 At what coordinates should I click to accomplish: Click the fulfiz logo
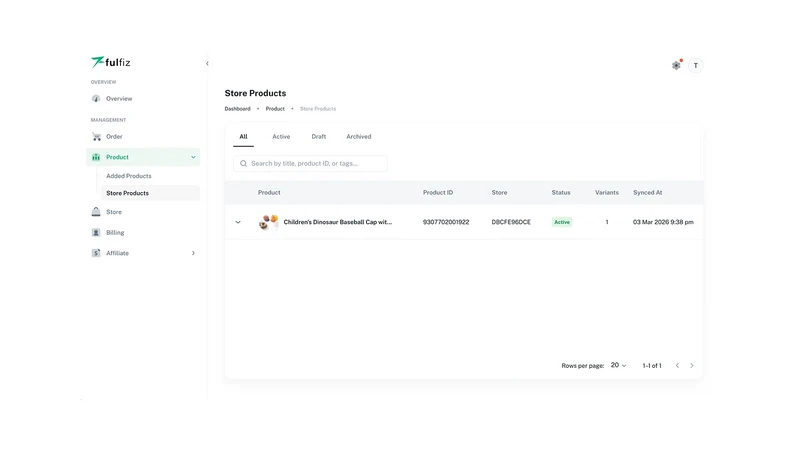tap(111, 62)
